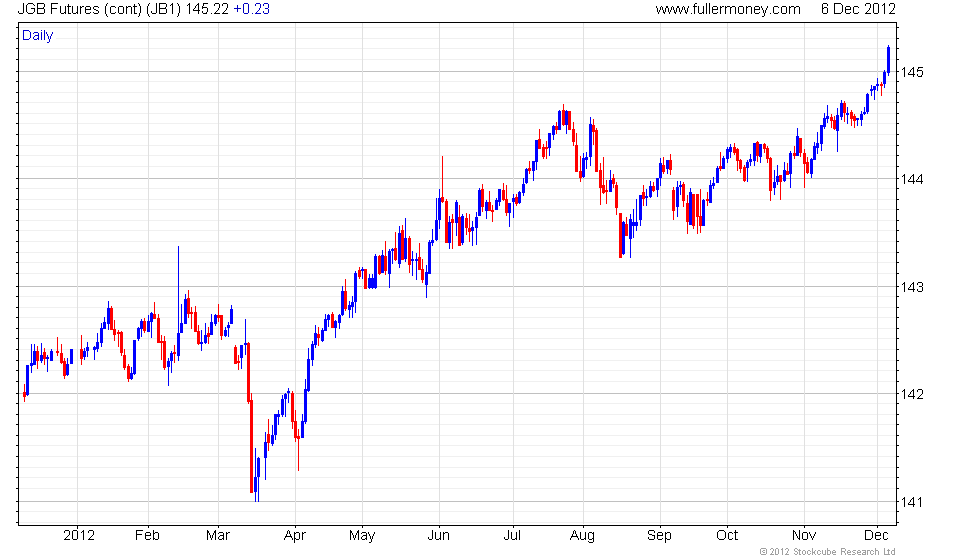This screenshot has height=560, width=980.
Task: Click the 'Apr' x-axis label
Action: click(294, 536)
